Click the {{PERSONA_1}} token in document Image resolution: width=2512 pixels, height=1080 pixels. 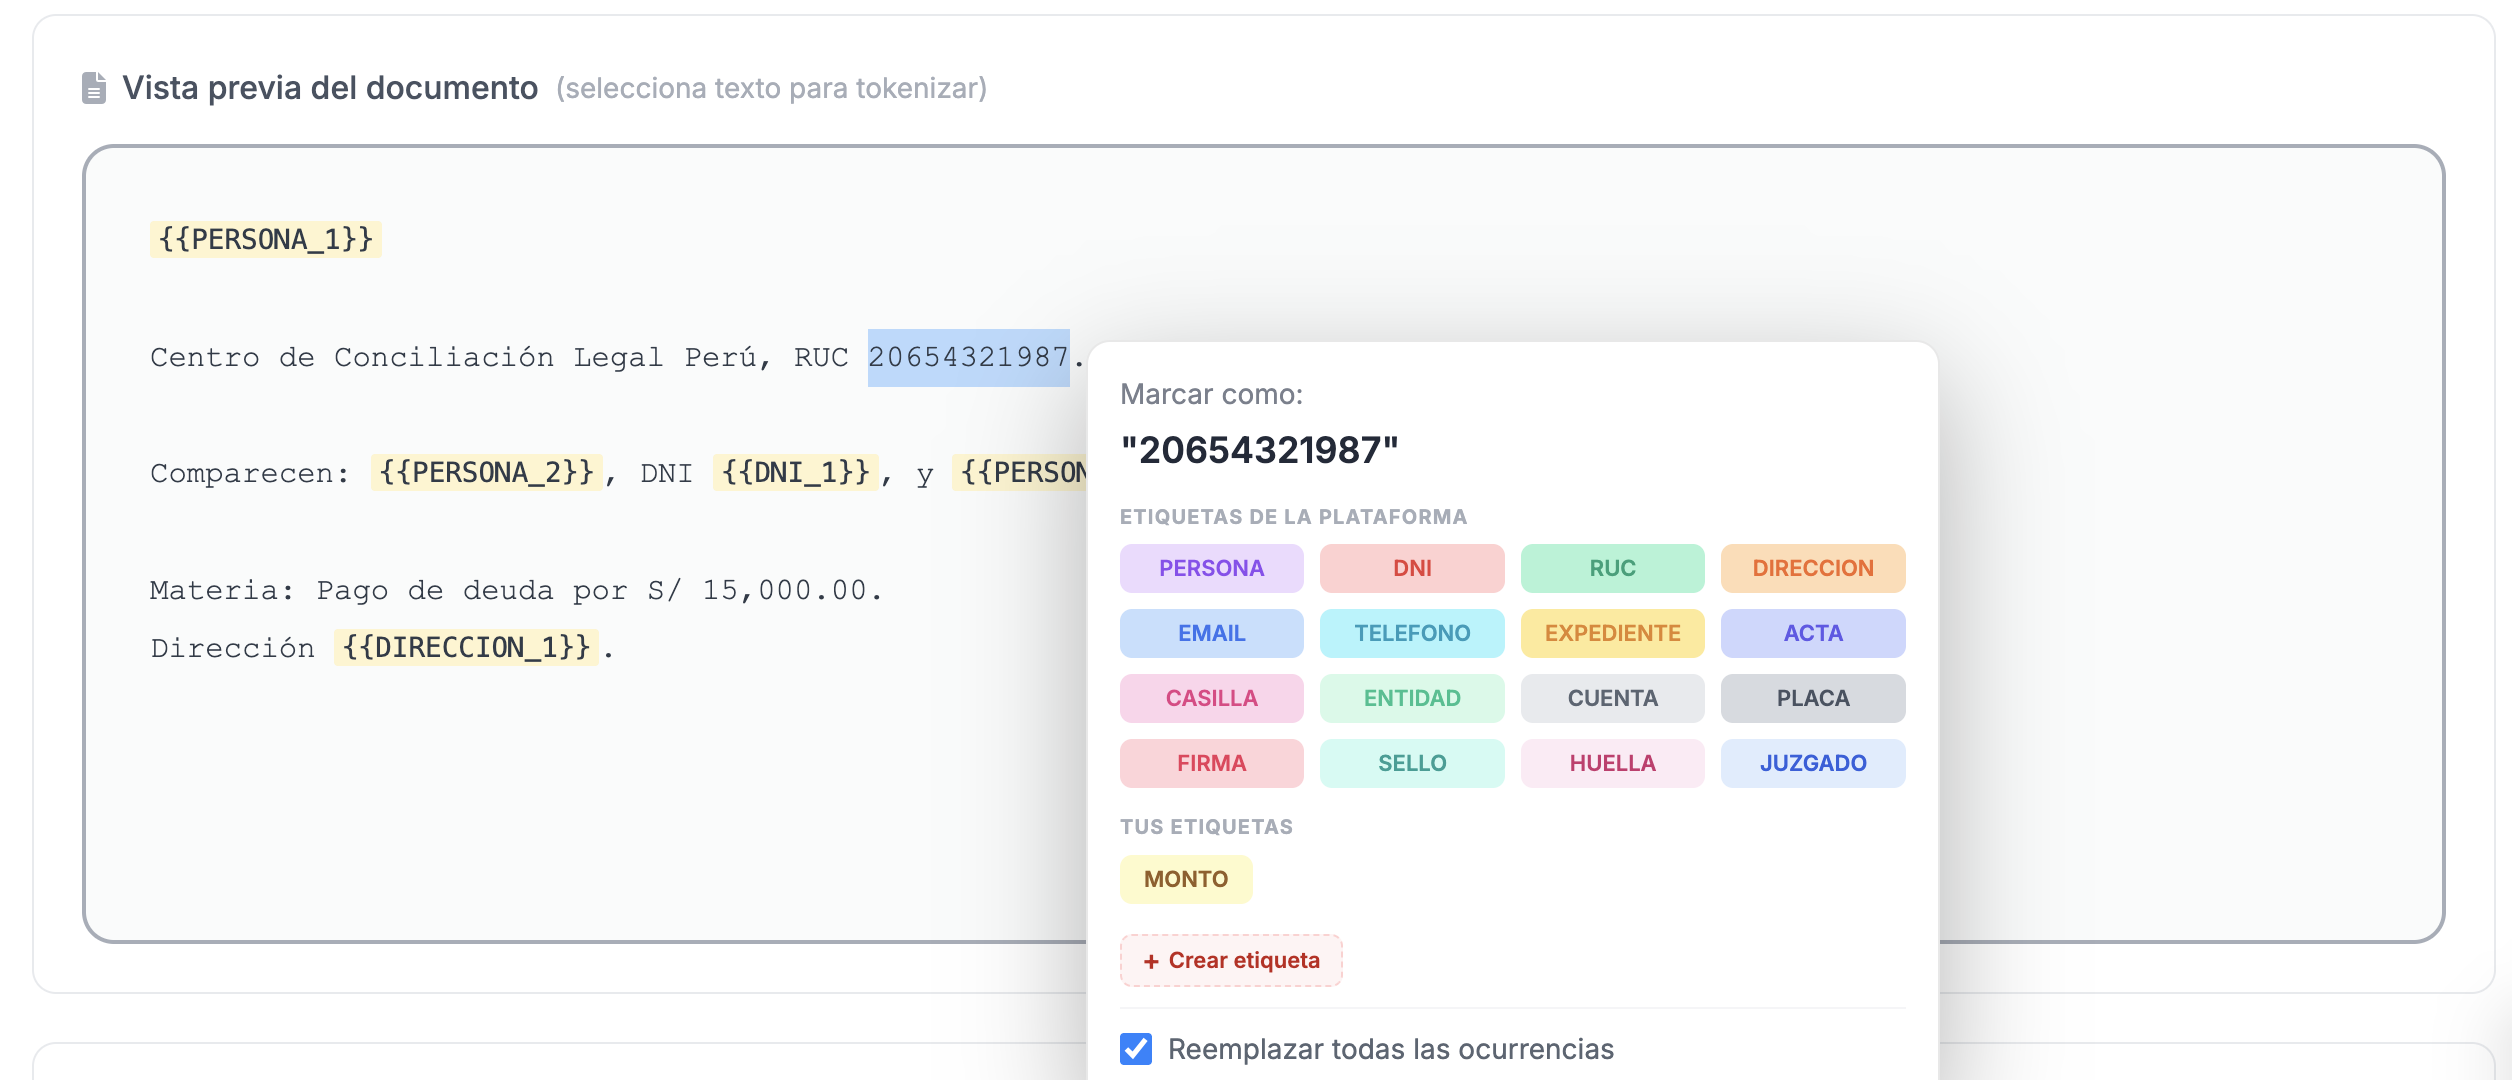click(266, 240)
